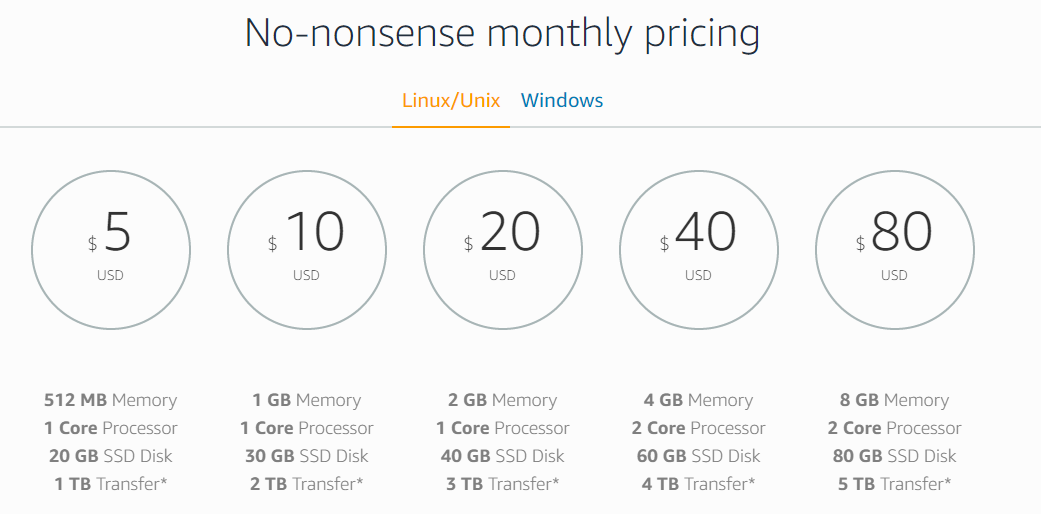Click the 60 GB SSD Disk spec
Viewport: 1041px width, 514px height.
click(698, 456)
